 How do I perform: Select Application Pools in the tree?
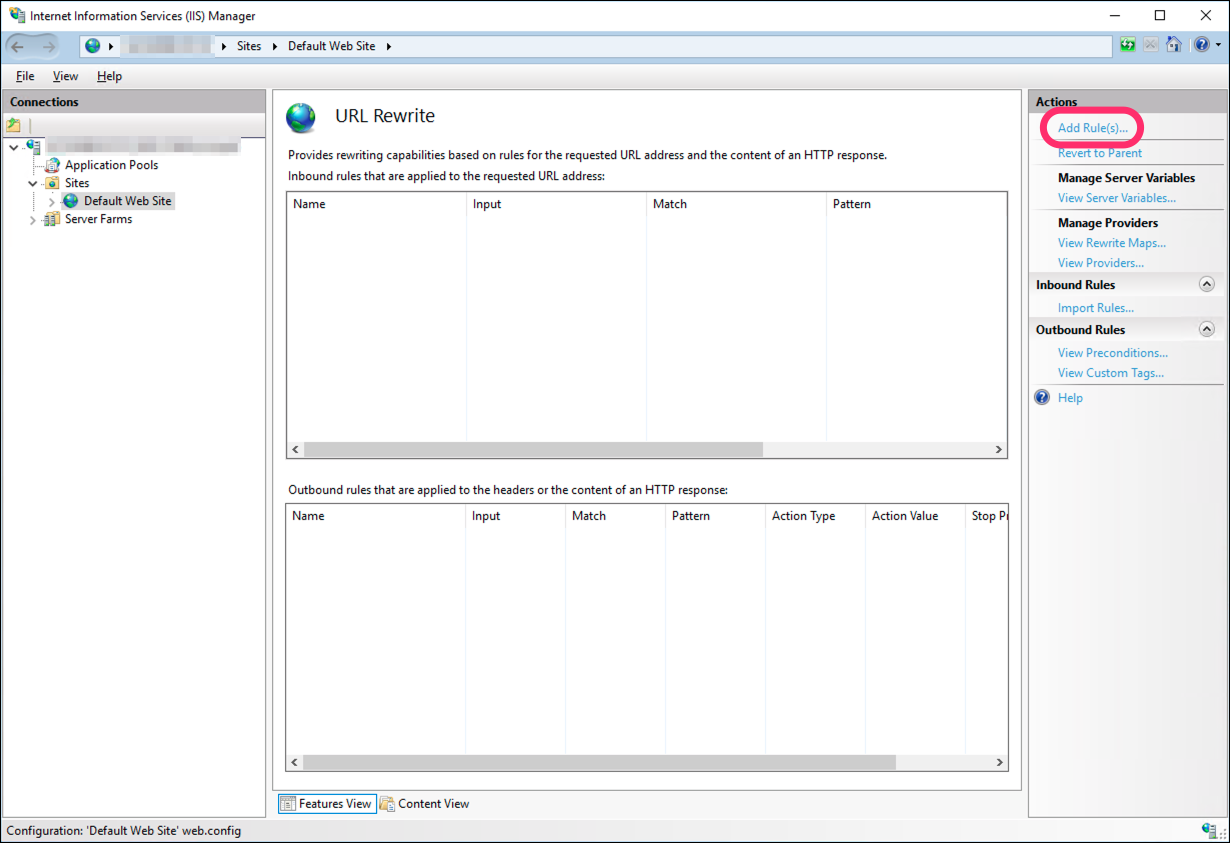(x=111, y=165)
